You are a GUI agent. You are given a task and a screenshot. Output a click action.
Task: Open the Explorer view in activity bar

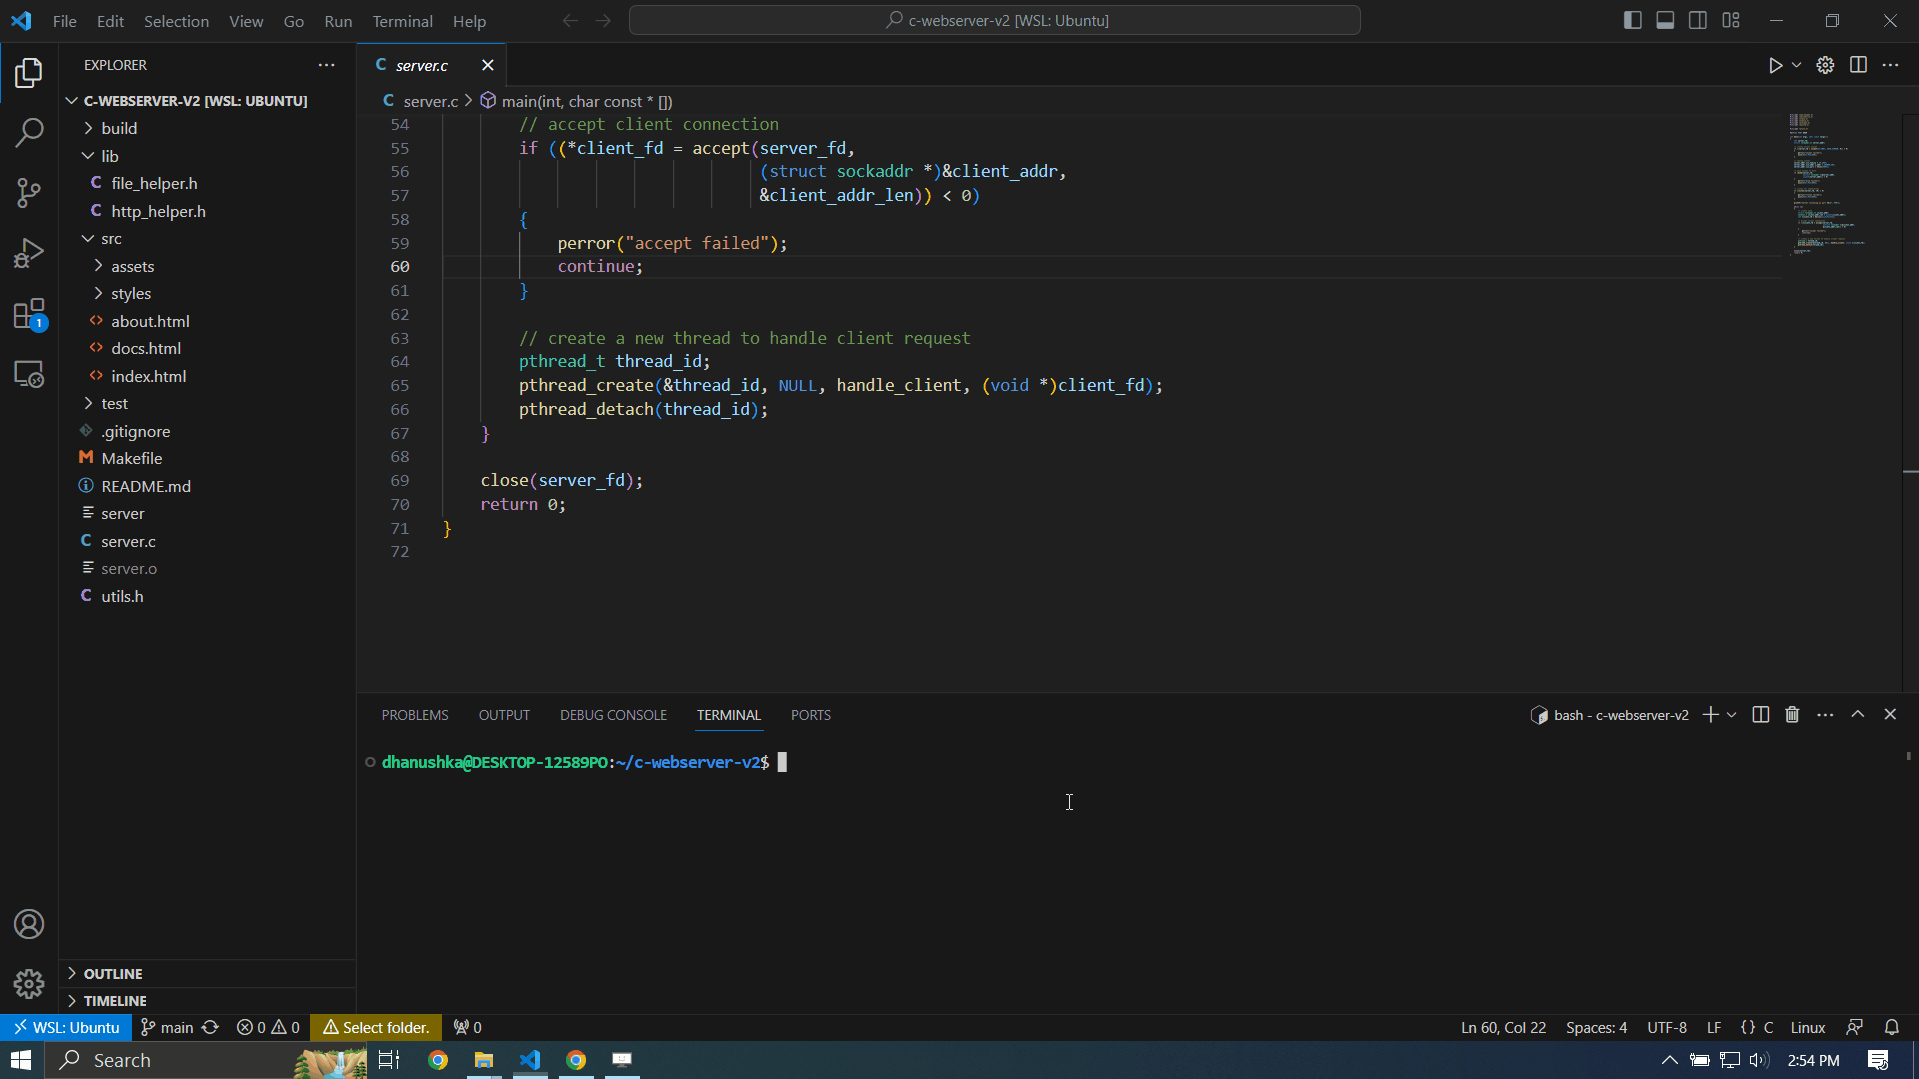(29, 72)
